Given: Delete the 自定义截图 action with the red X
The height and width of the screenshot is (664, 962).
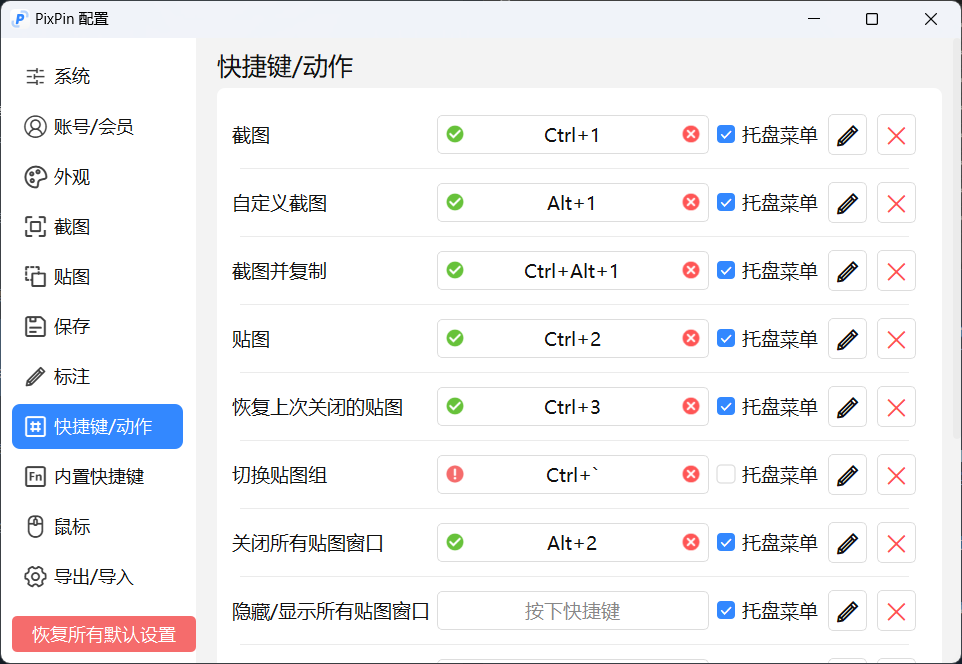Looking at the screenshot, I should pos(896,202).
